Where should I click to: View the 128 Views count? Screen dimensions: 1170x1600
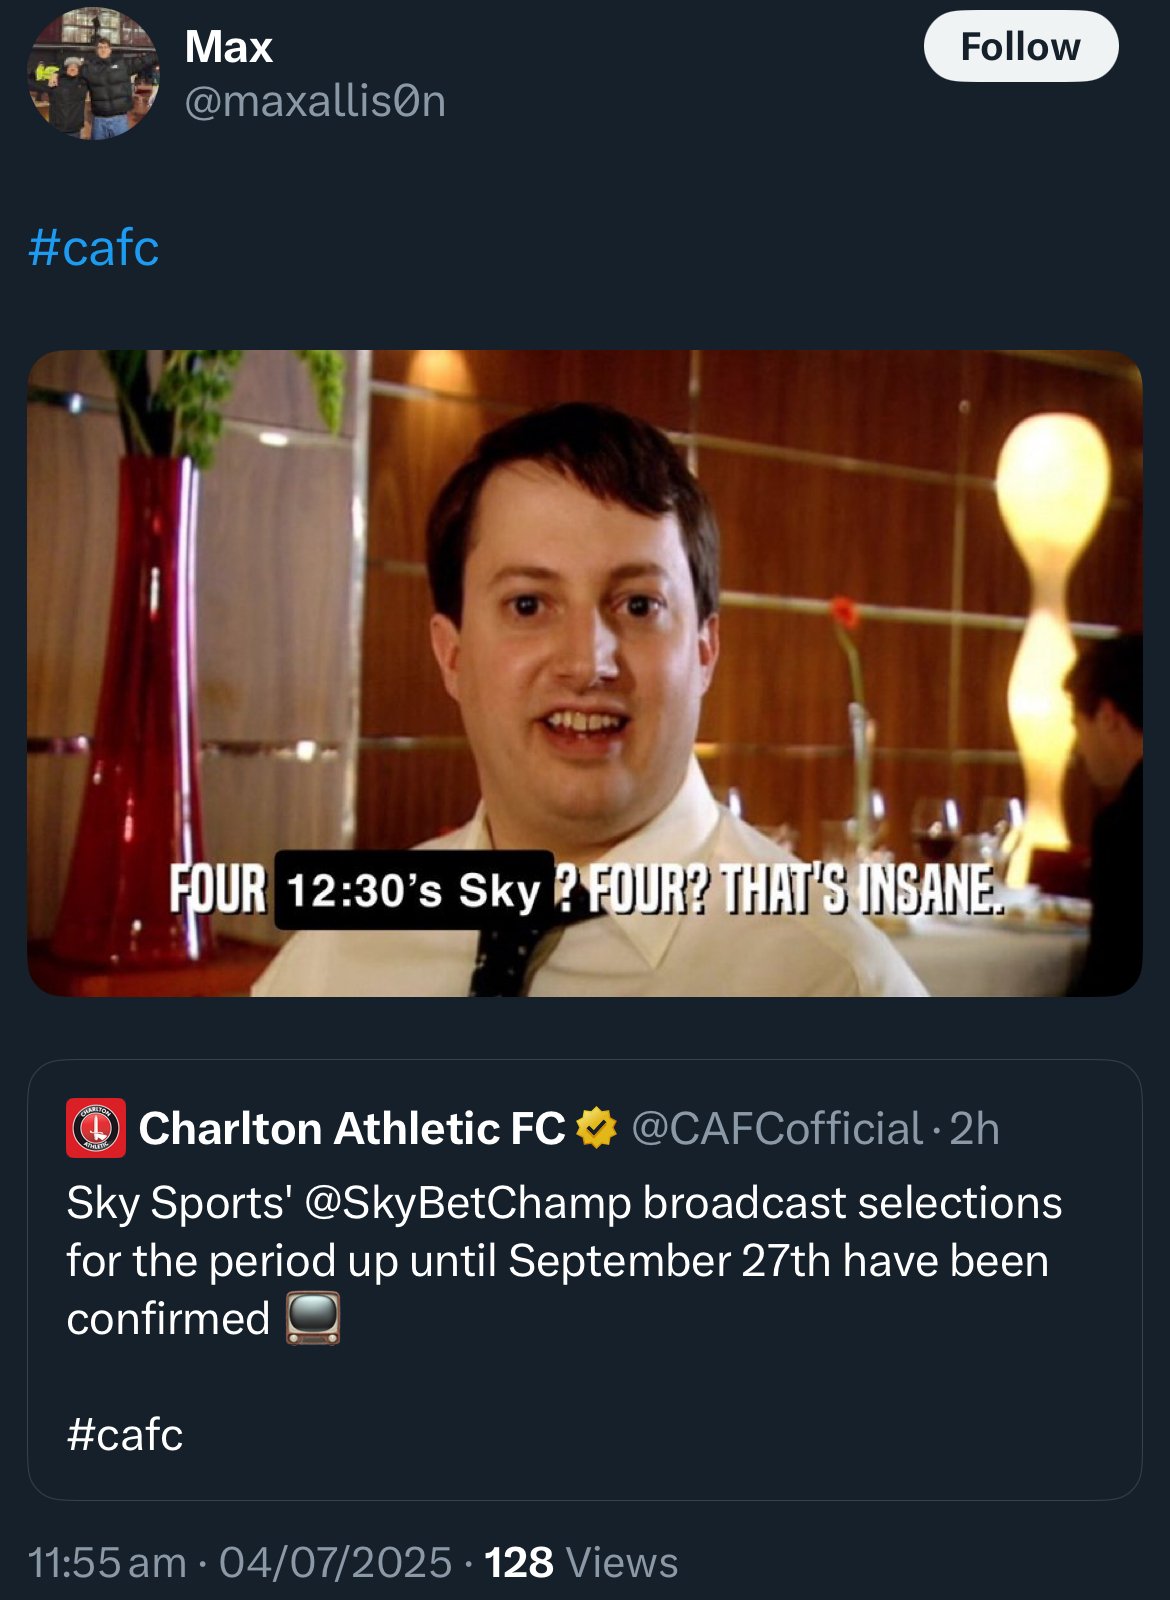coord(581,1562)
